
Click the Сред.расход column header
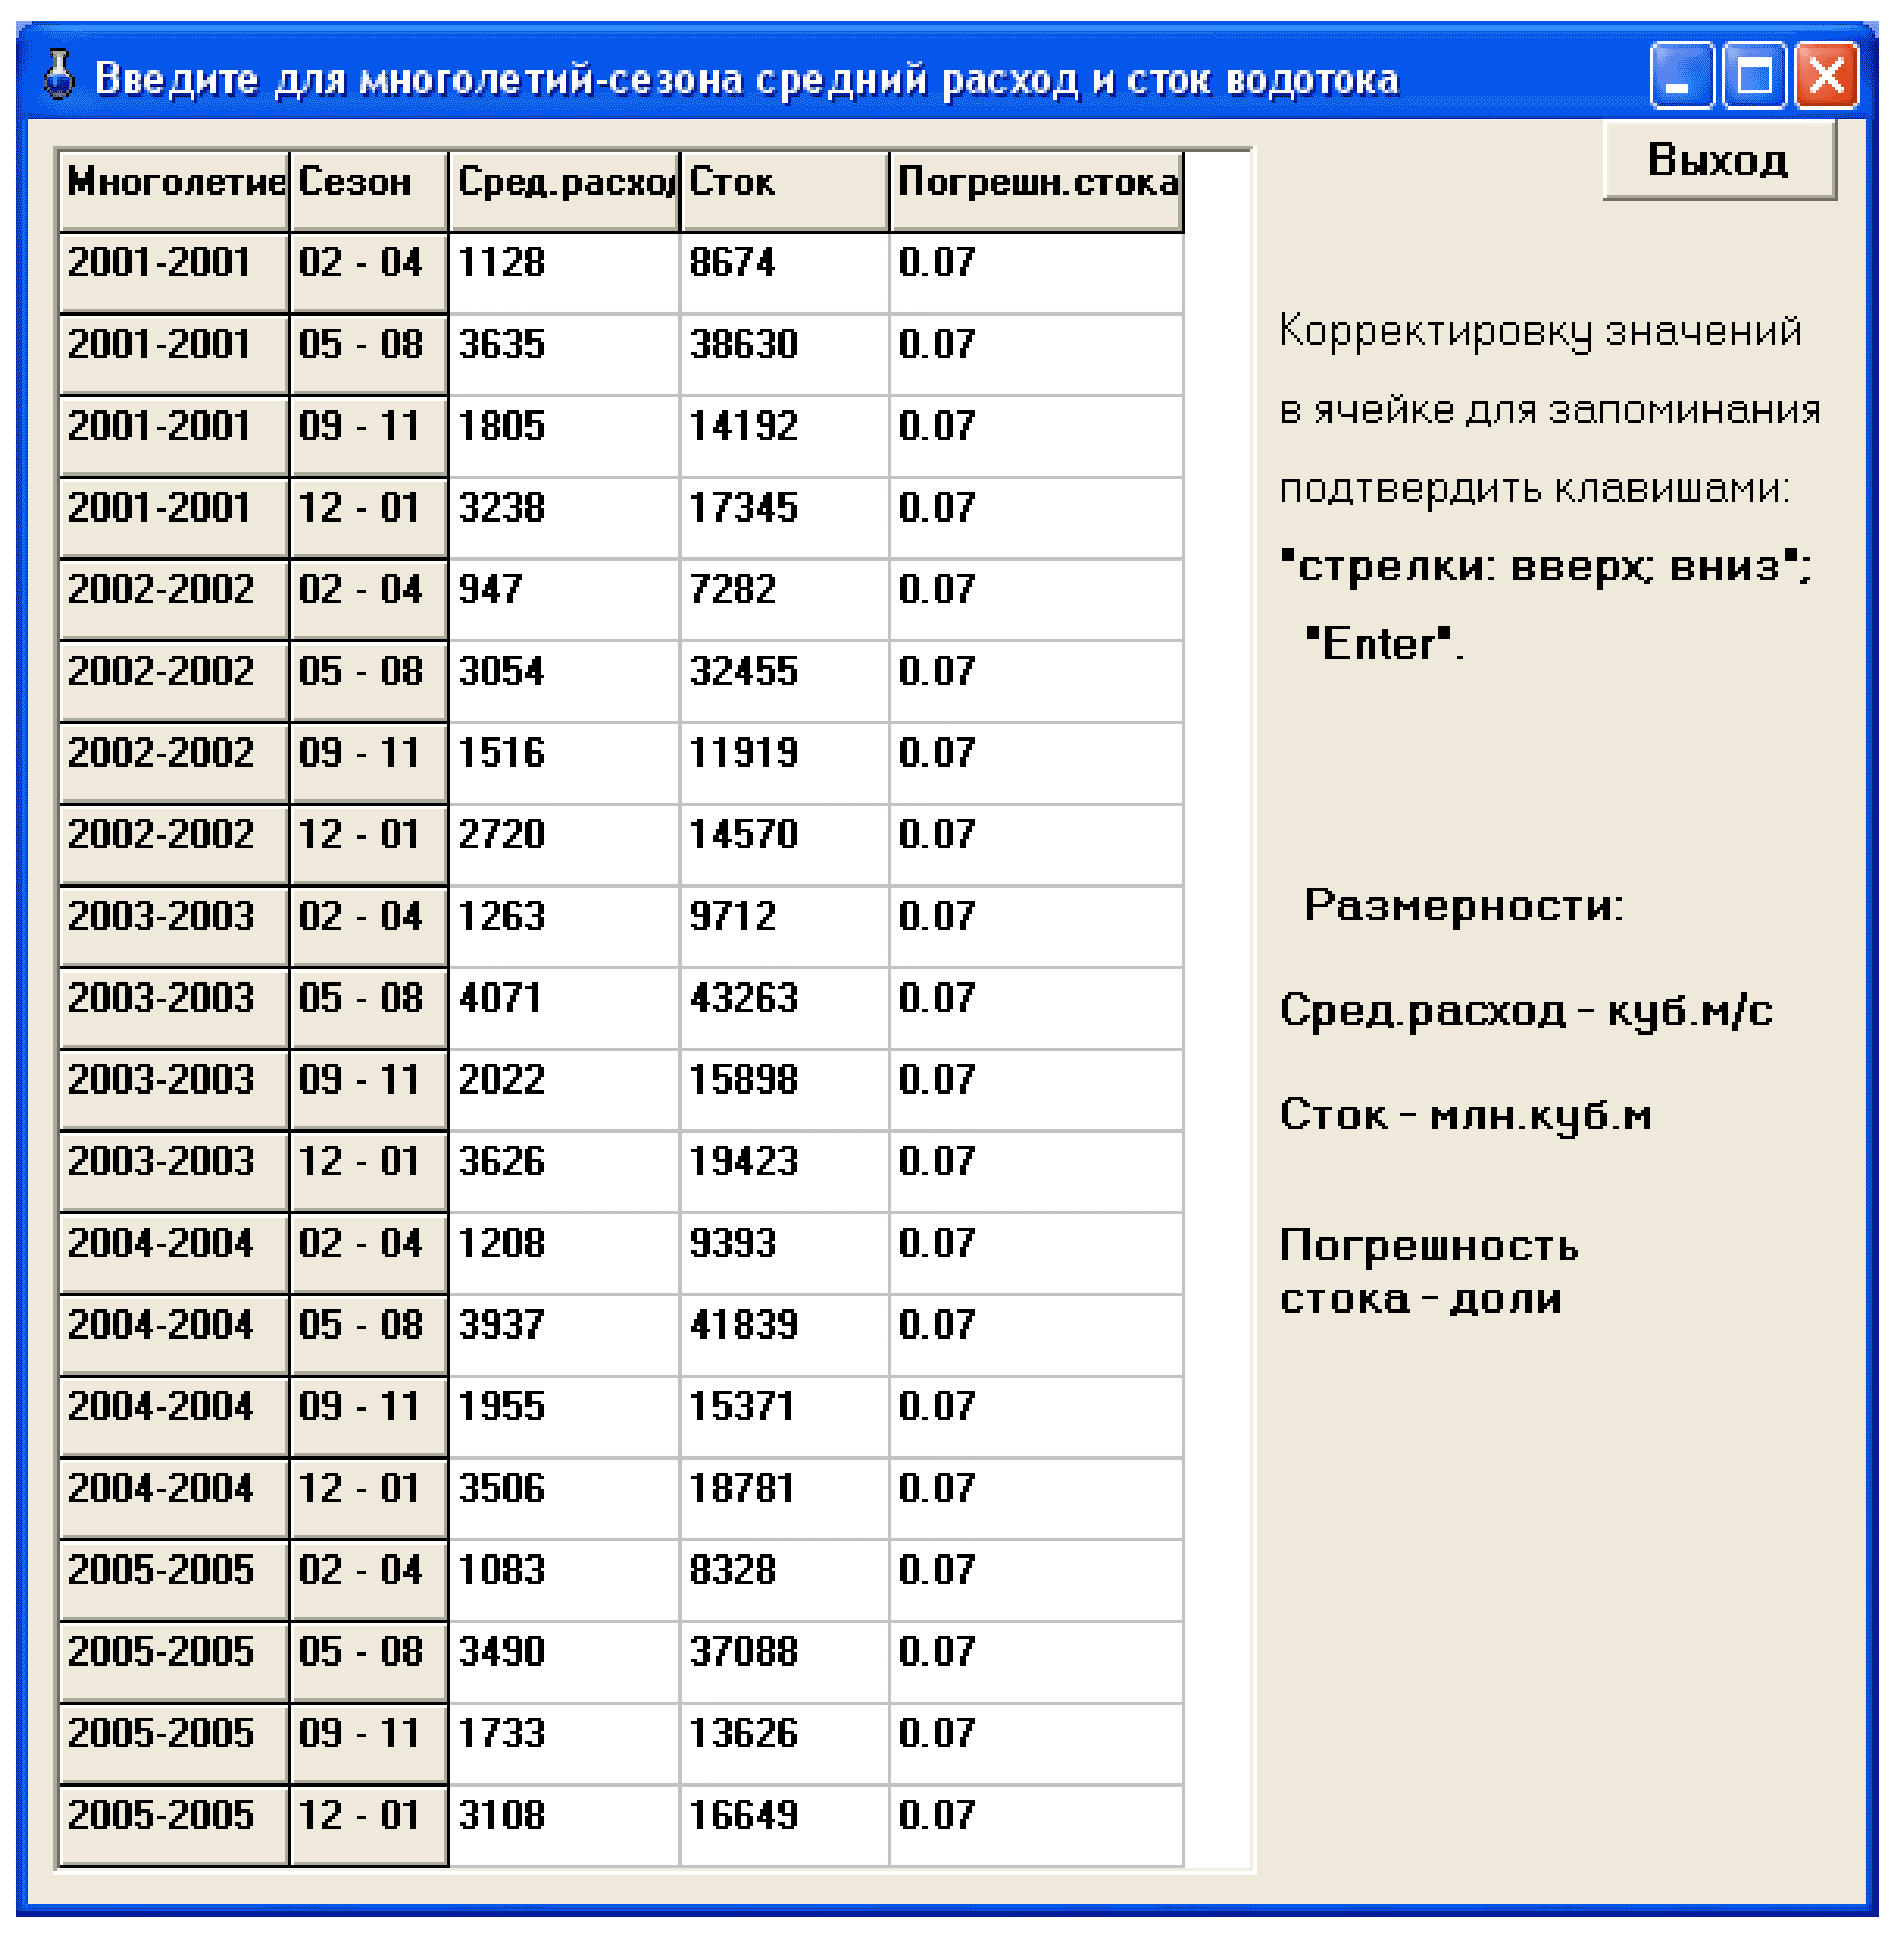tap(564, 192)
